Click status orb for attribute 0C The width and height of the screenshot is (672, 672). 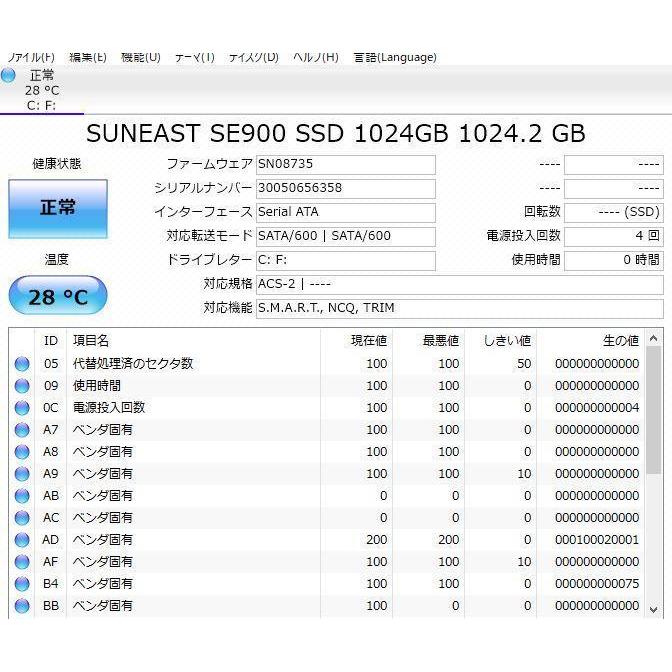[22, 408]
